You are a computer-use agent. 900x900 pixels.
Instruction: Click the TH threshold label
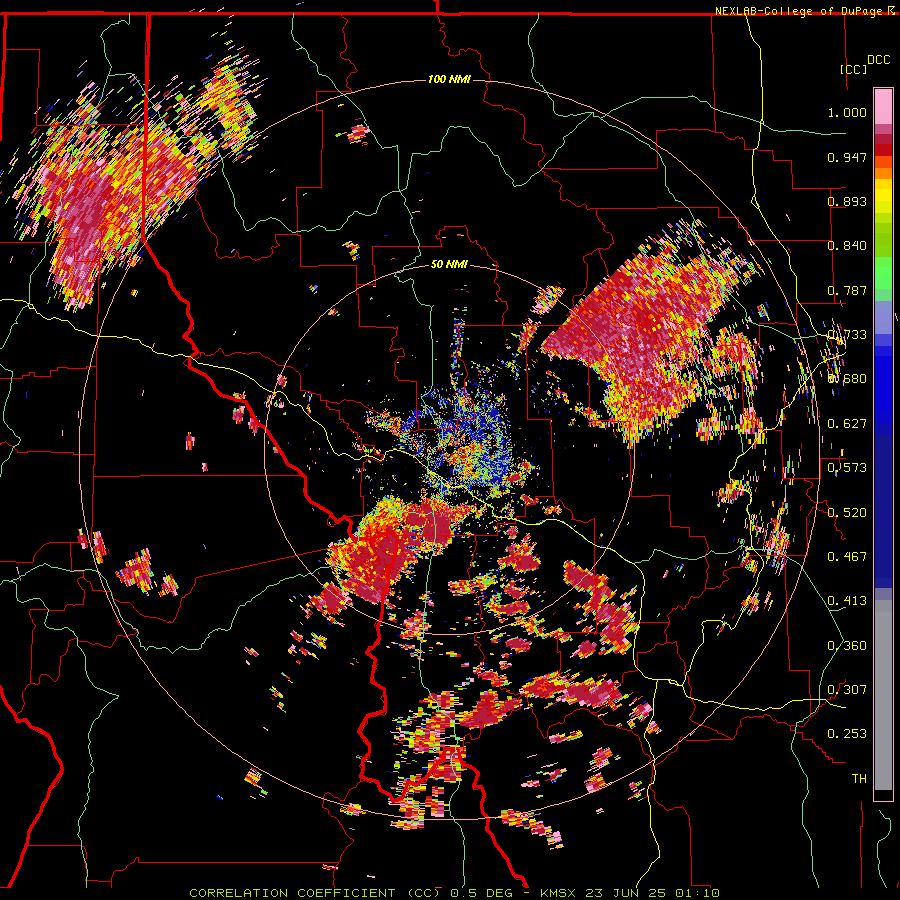859,779
